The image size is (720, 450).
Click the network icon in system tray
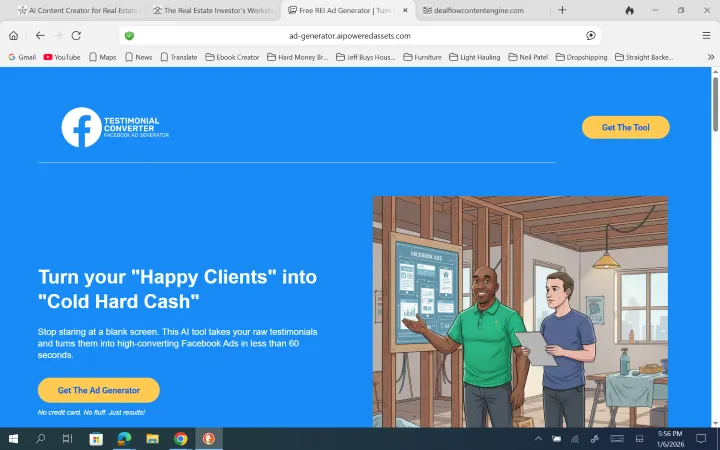click(575, 439)
